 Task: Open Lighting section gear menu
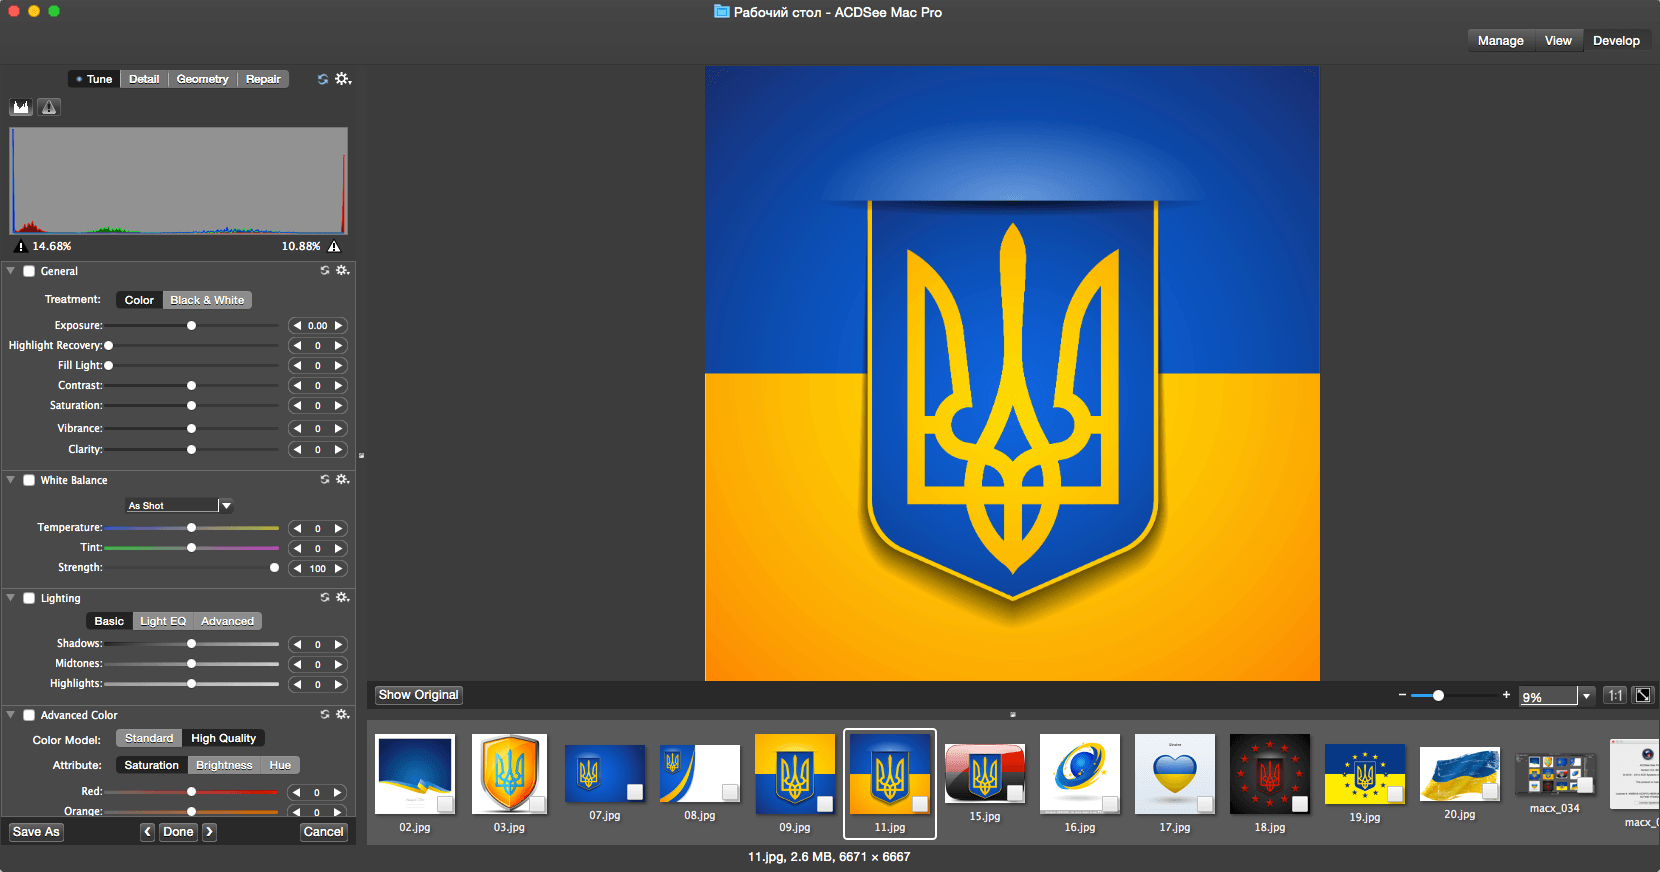(x=343, y=598)
